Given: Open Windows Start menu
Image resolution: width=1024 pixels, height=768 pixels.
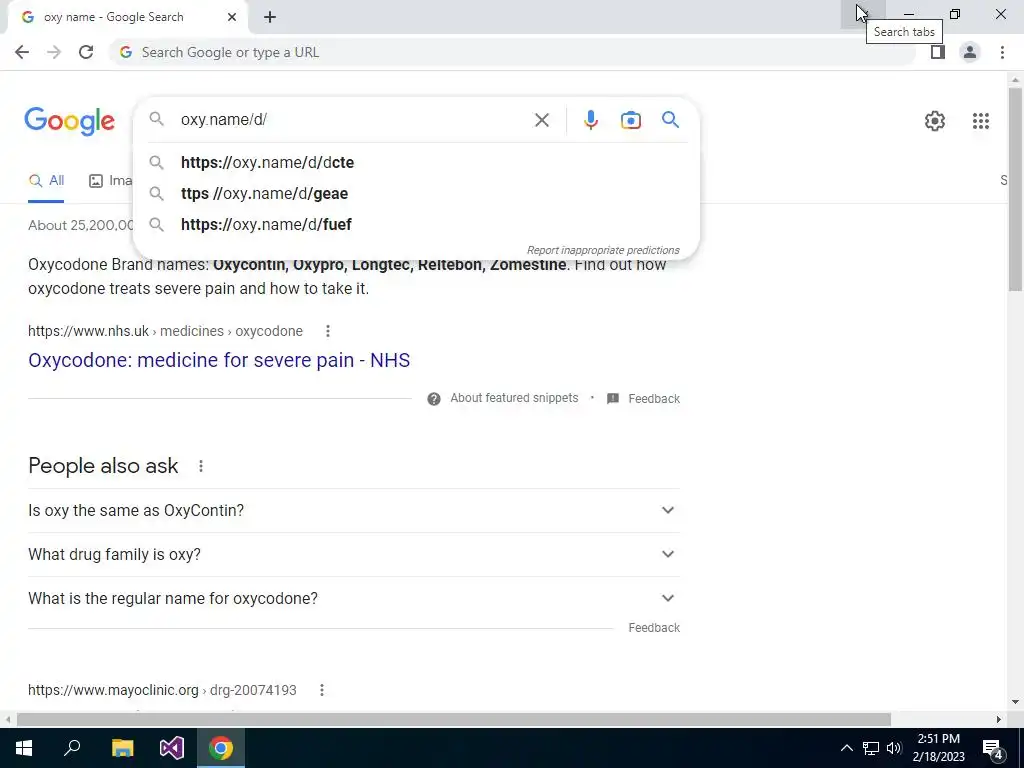Looking at the screenshot, I should pyautogui.click(x=24, y=748).
